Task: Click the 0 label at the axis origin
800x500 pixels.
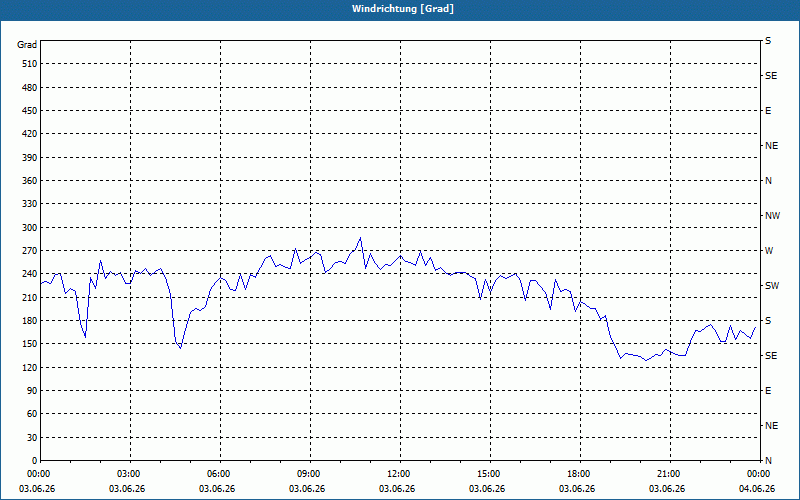Action: pyautogui.click(x=34, y=461)
